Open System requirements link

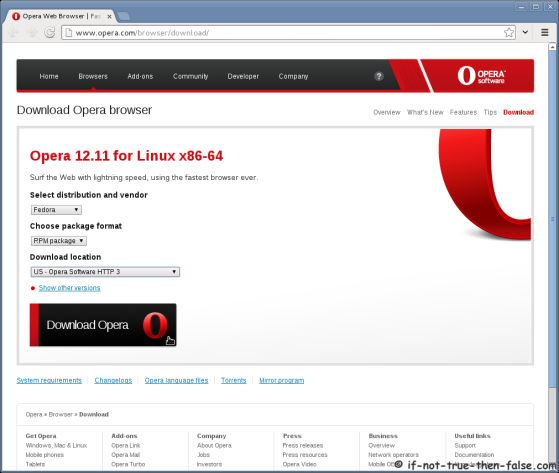(49, 380)
